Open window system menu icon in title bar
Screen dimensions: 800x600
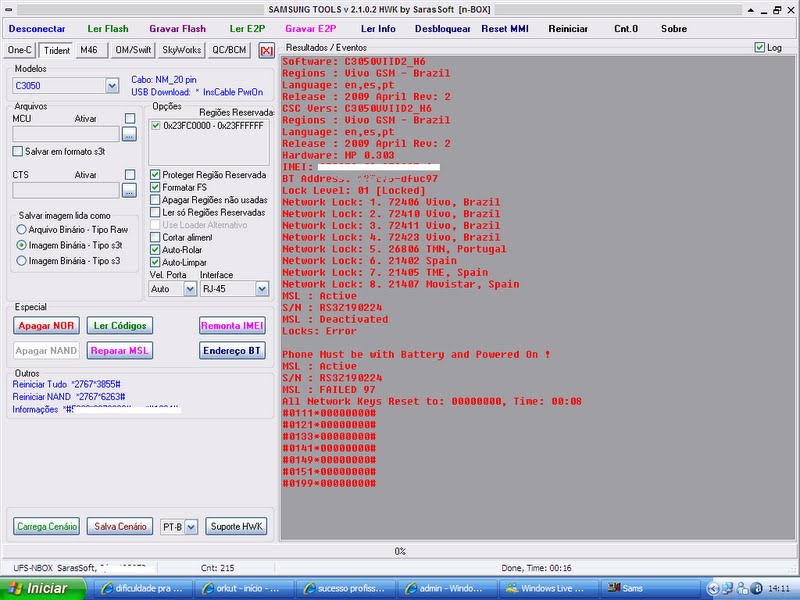(9, 9)
